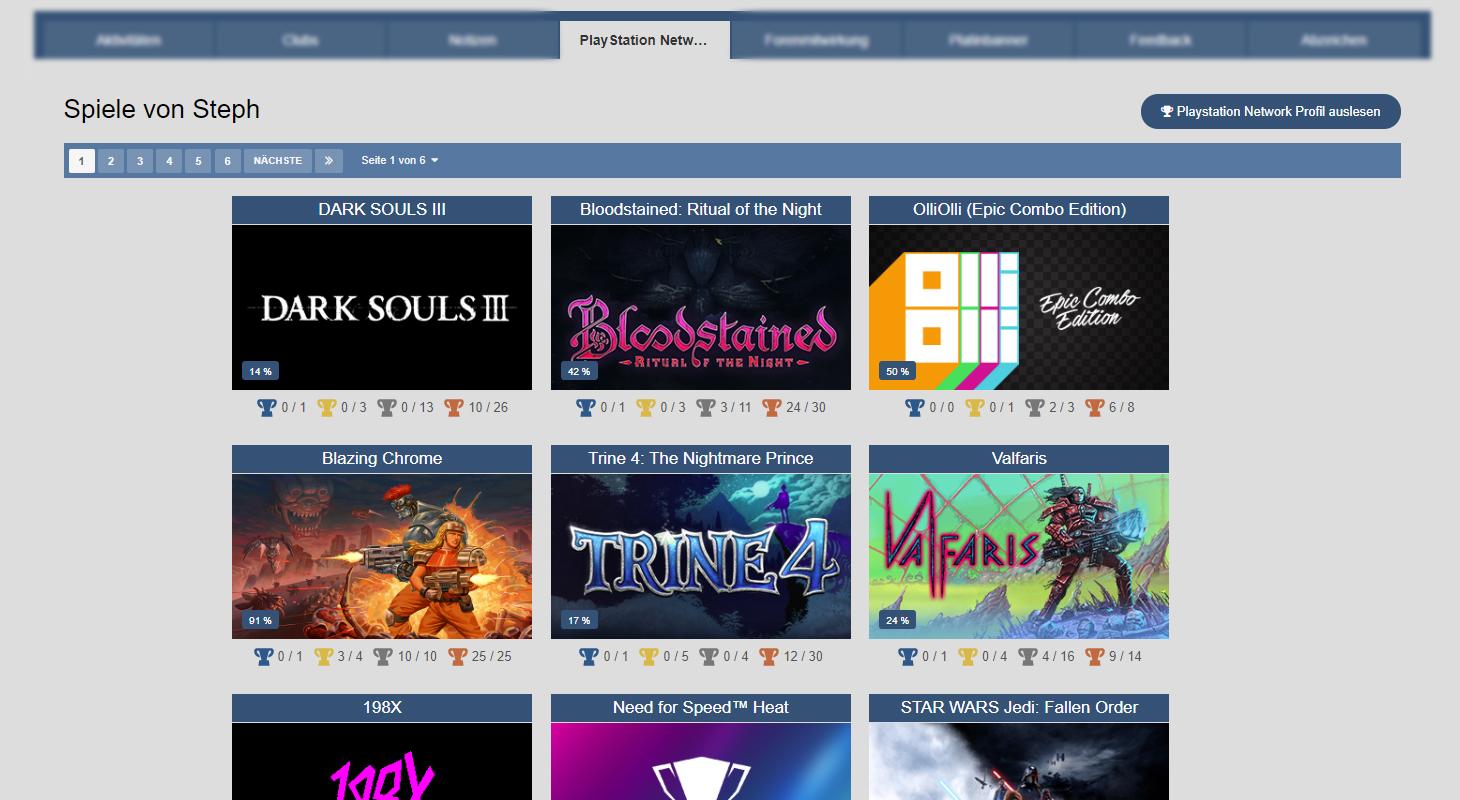Click the bronze trophy icon under Blazing Chrome
The height and width of the screenshot is (800, 1460).
coord(457,656)
